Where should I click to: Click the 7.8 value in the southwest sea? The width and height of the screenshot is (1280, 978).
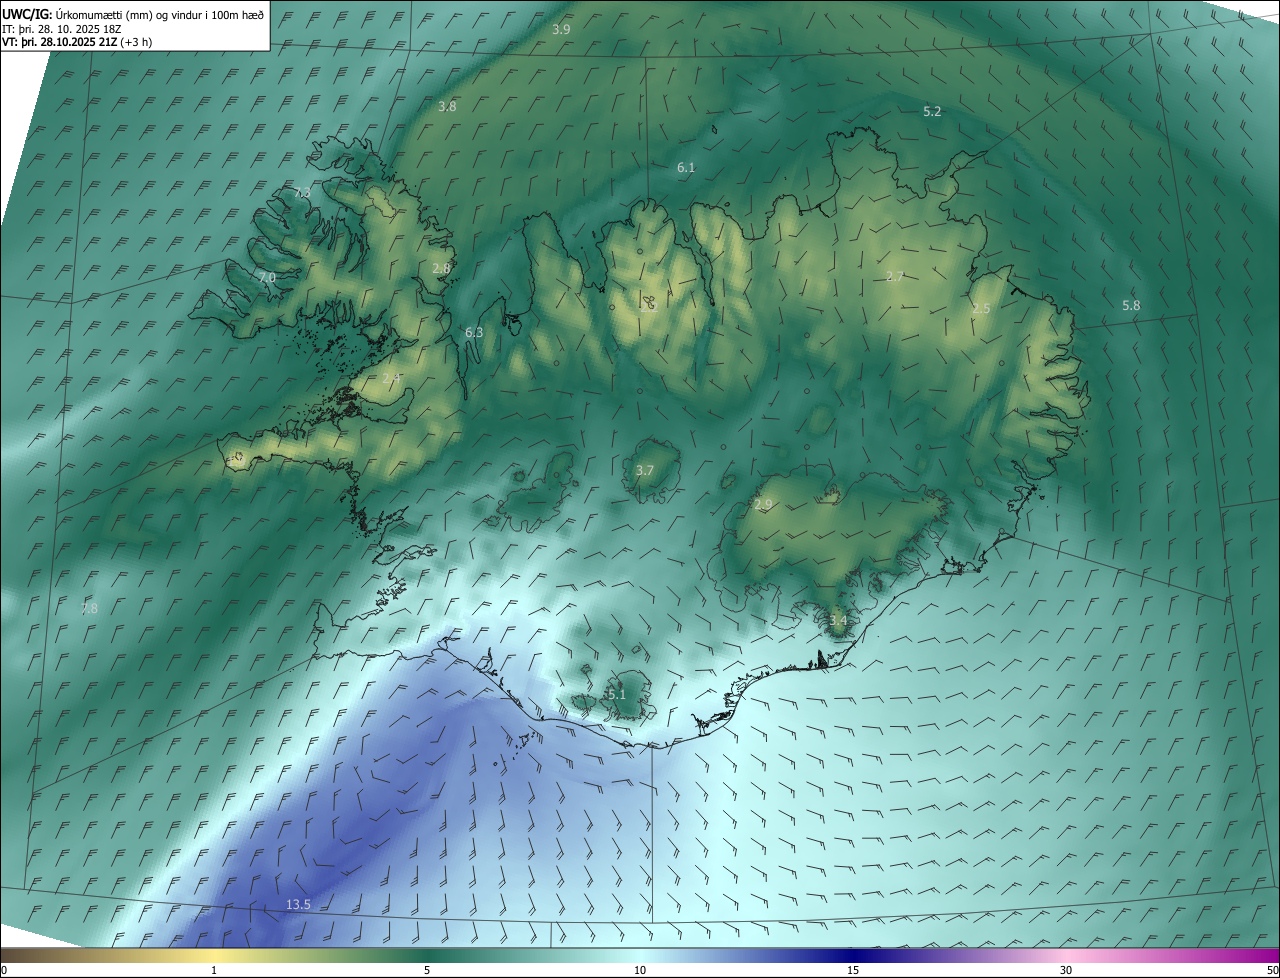89,609
